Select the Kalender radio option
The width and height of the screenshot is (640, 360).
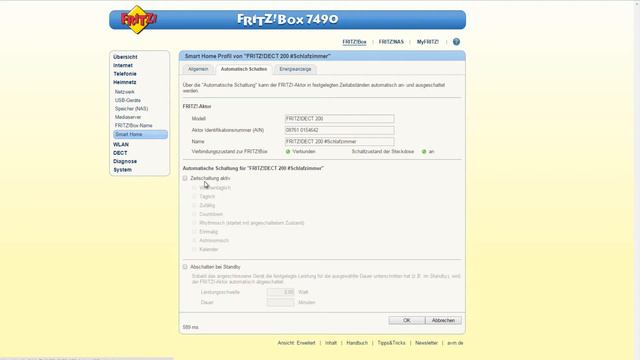pyautogui.click(x=194, y=249)
